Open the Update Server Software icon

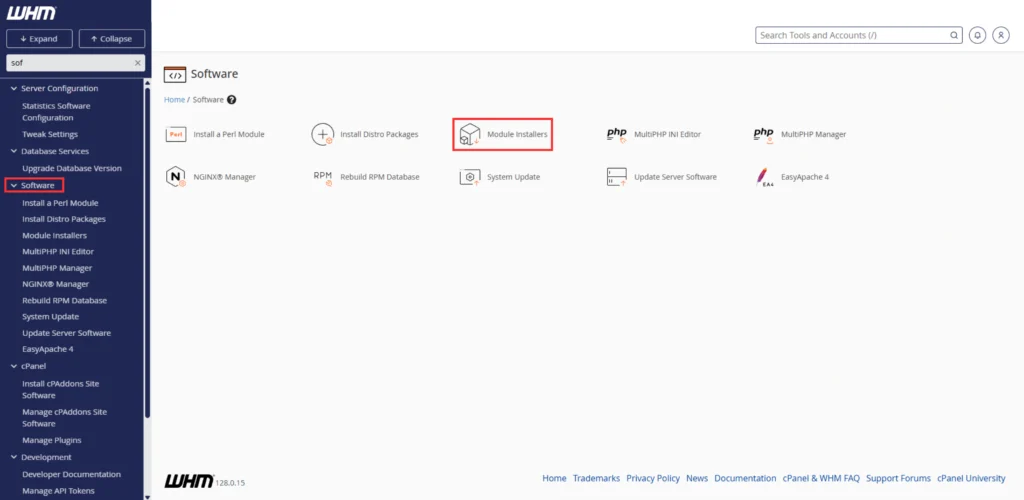[616, 177]
